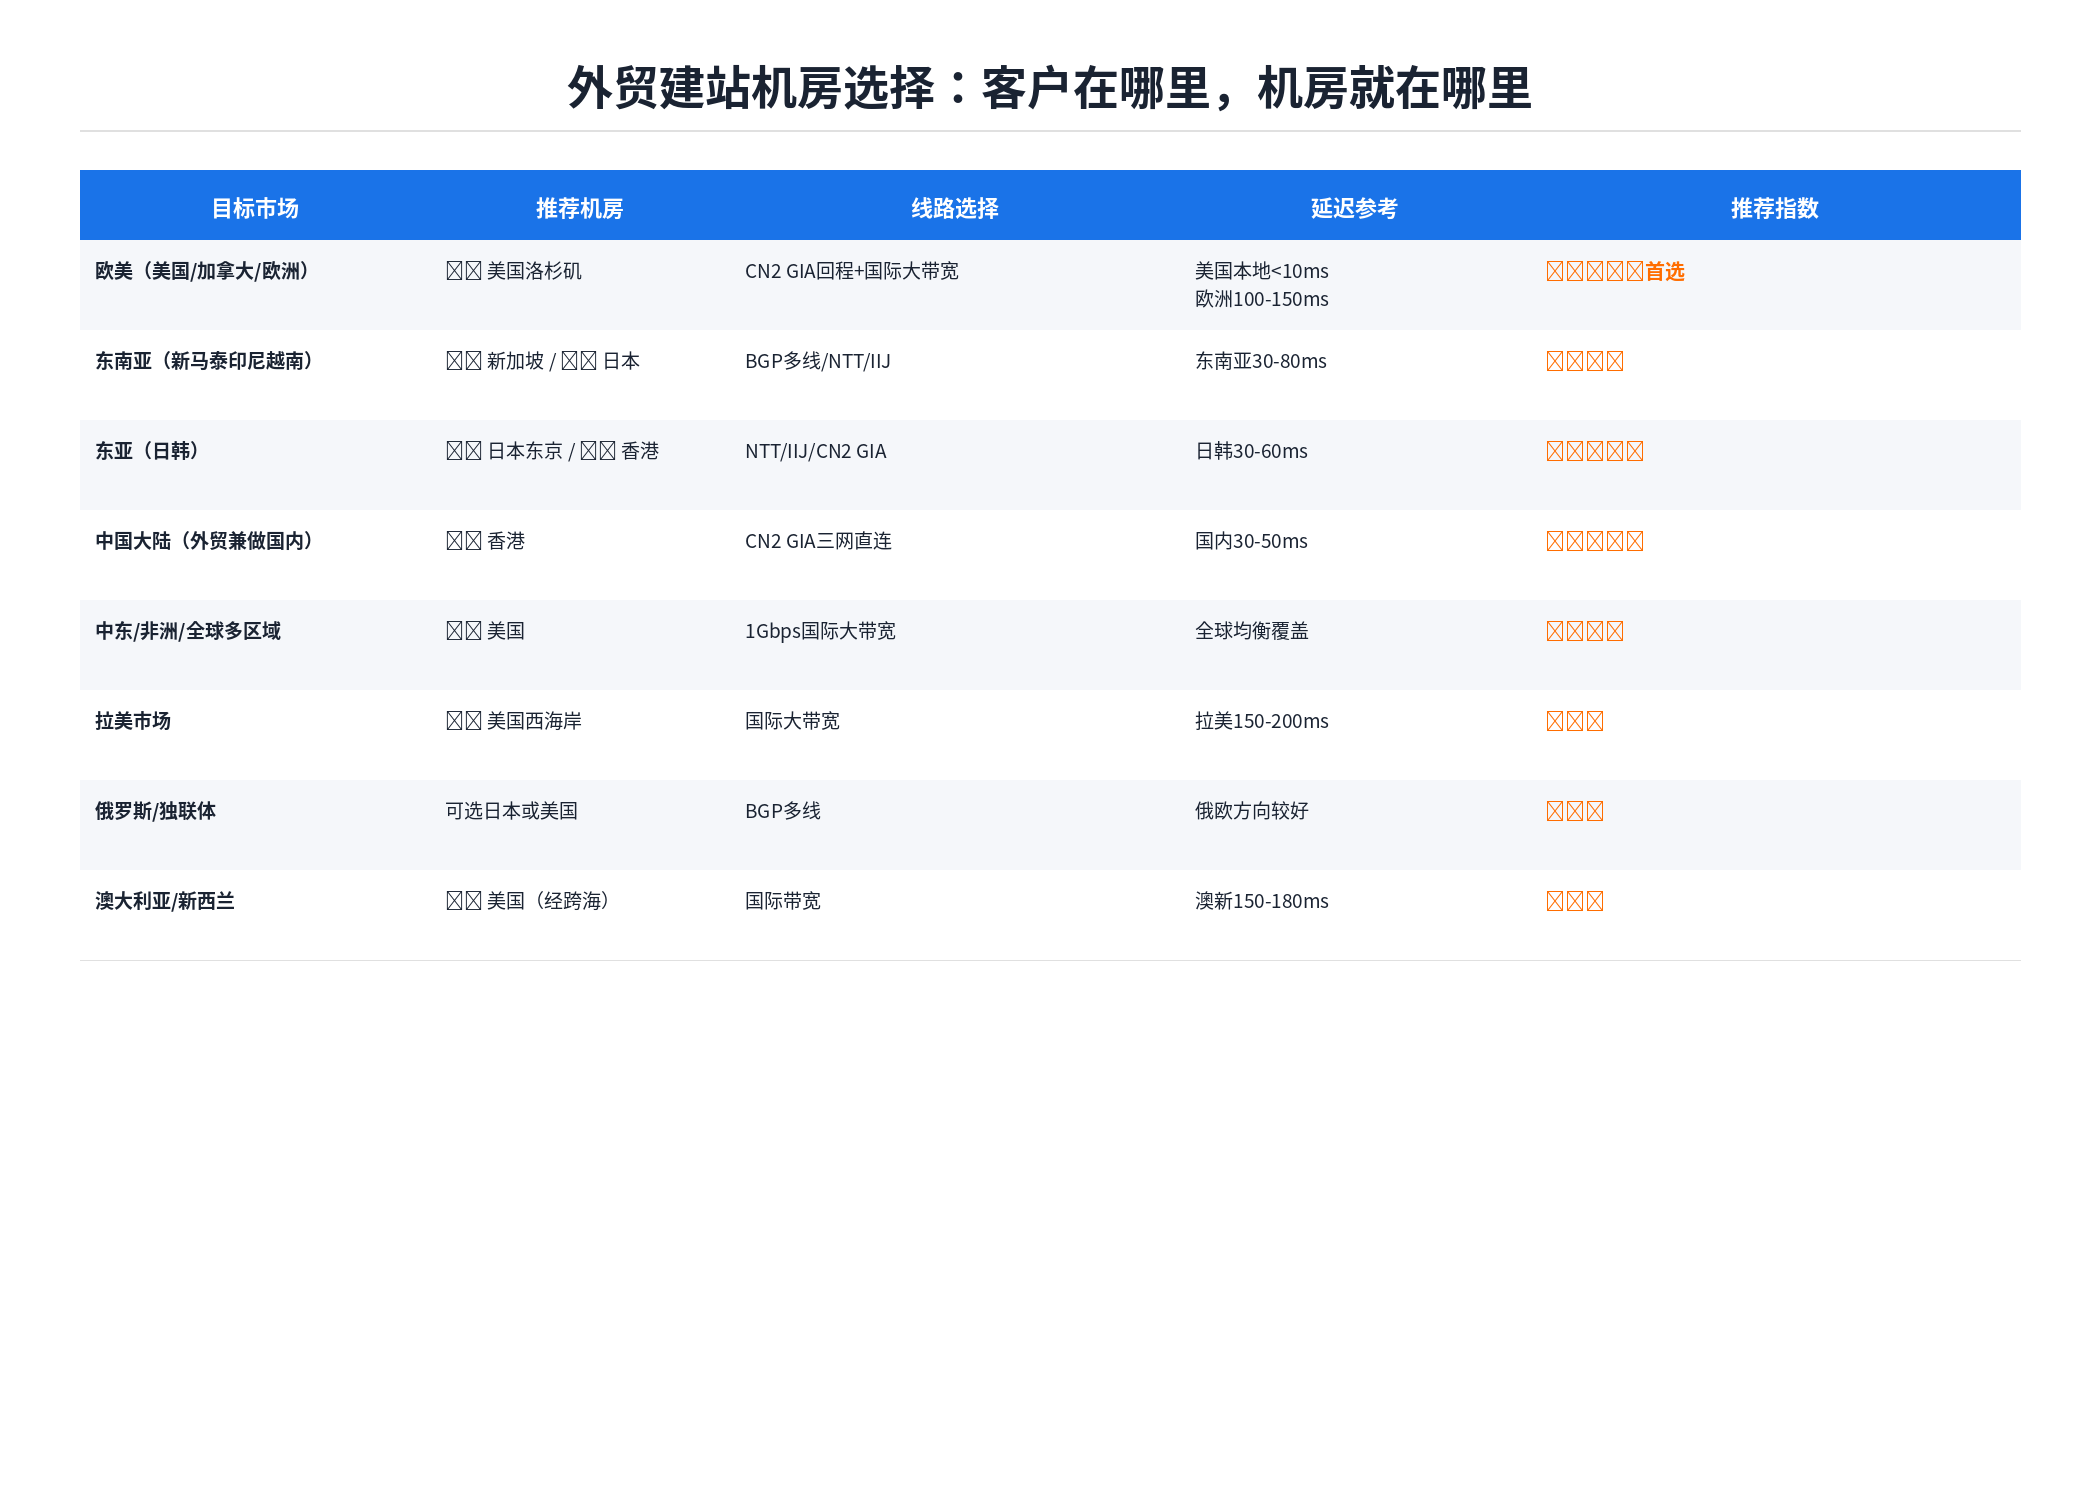Click the BGP多线 cell in 俄罗斯 row
The width and height of the screenshot is (2100, 1500).
(783, 811)
